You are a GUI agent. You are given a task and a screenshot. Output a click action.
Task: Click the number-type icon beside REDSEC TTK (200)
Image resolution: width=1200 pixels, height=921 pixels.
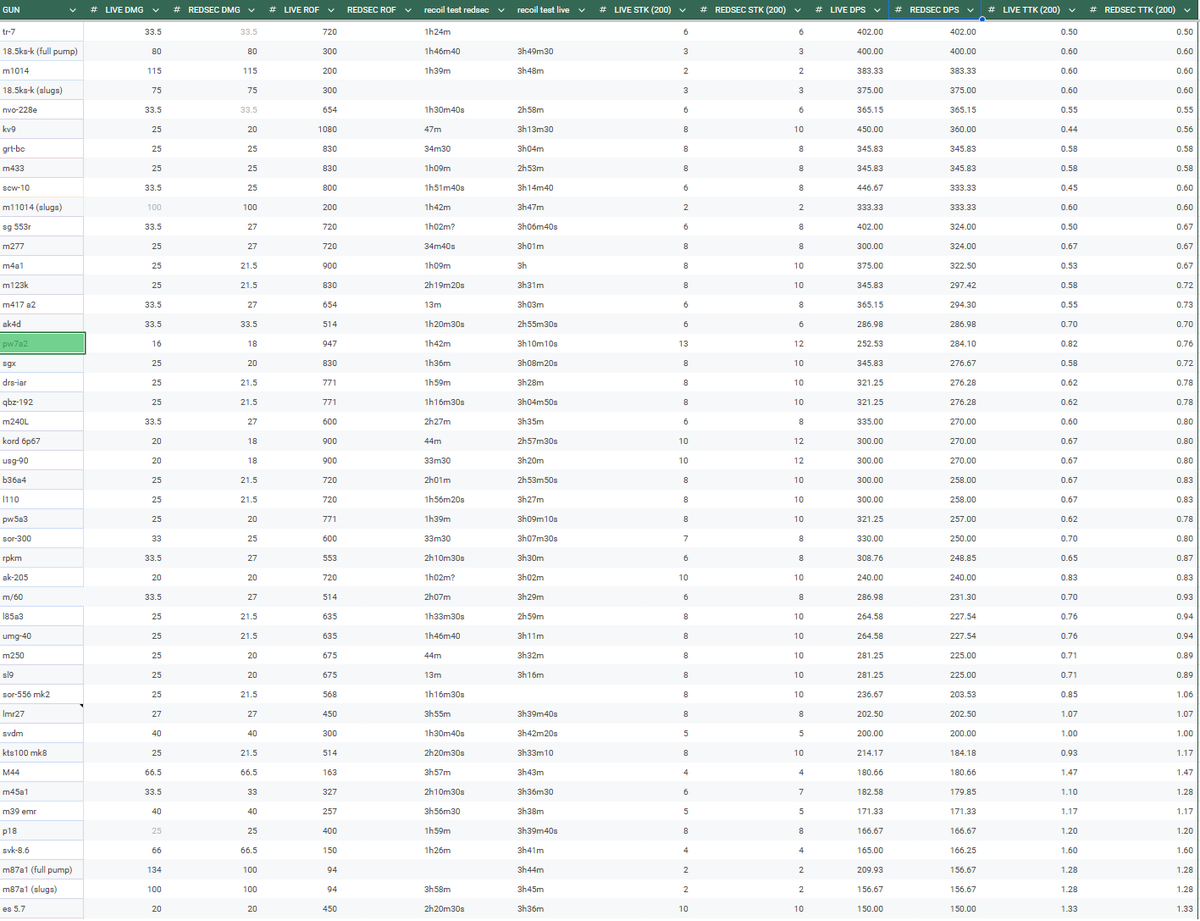pos(1093,11)
